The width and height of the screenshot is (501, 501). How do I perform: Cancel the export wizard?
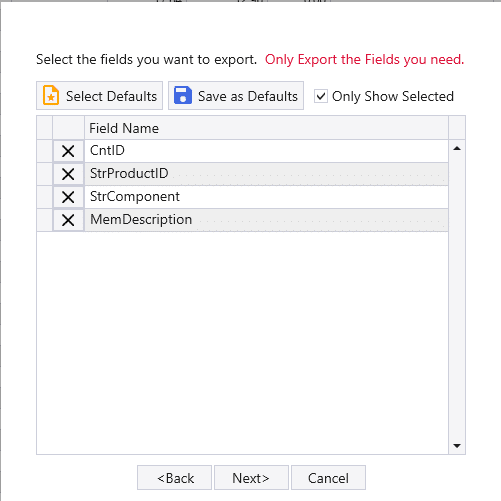tap(328, 478)
